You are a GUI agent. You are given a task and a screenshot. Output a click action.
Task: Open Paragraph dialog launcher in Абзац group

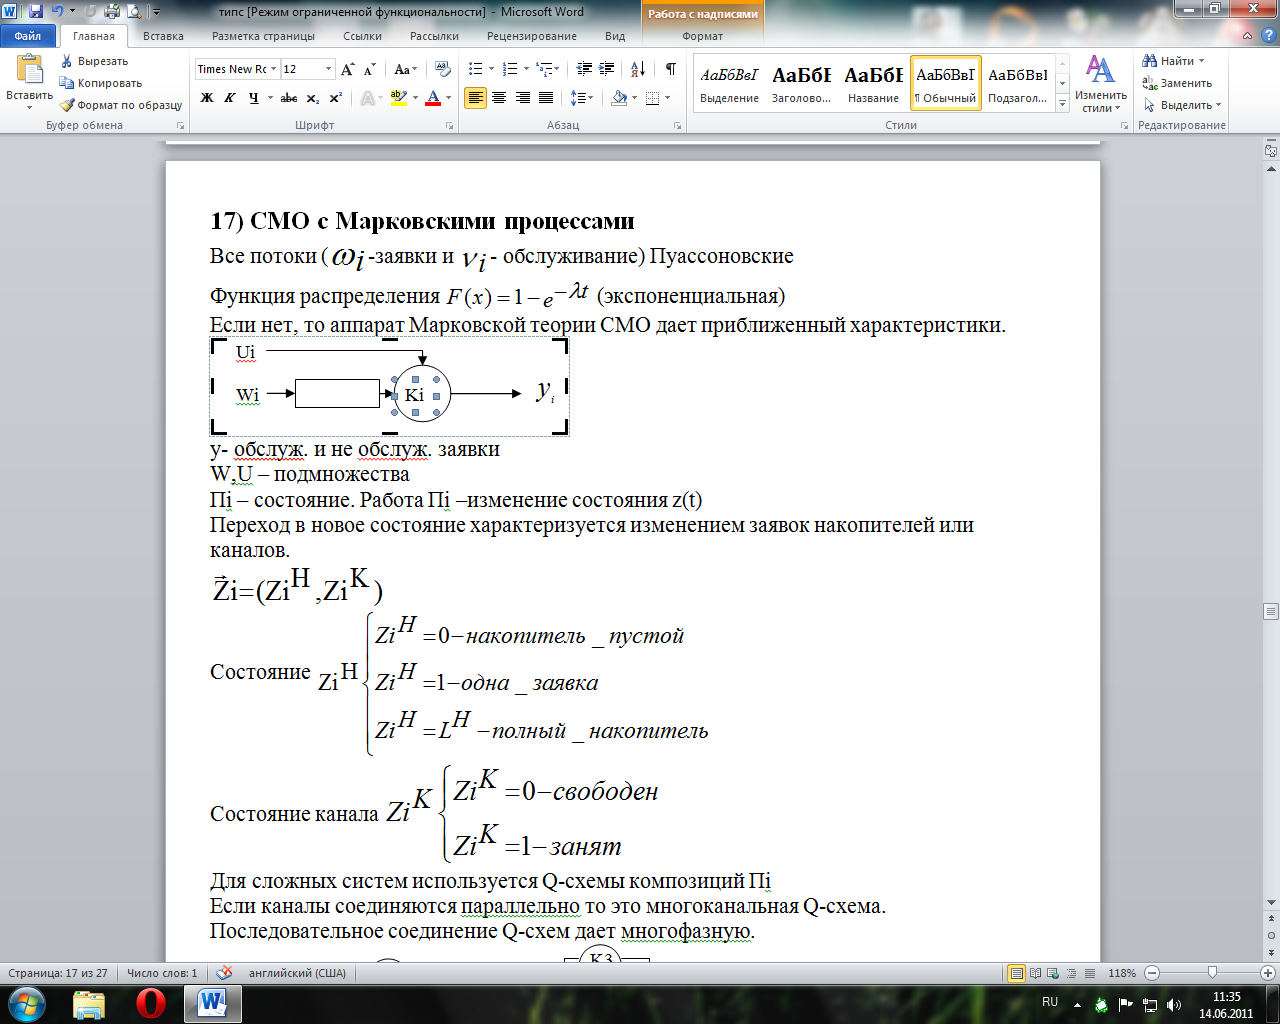(678, 126)
